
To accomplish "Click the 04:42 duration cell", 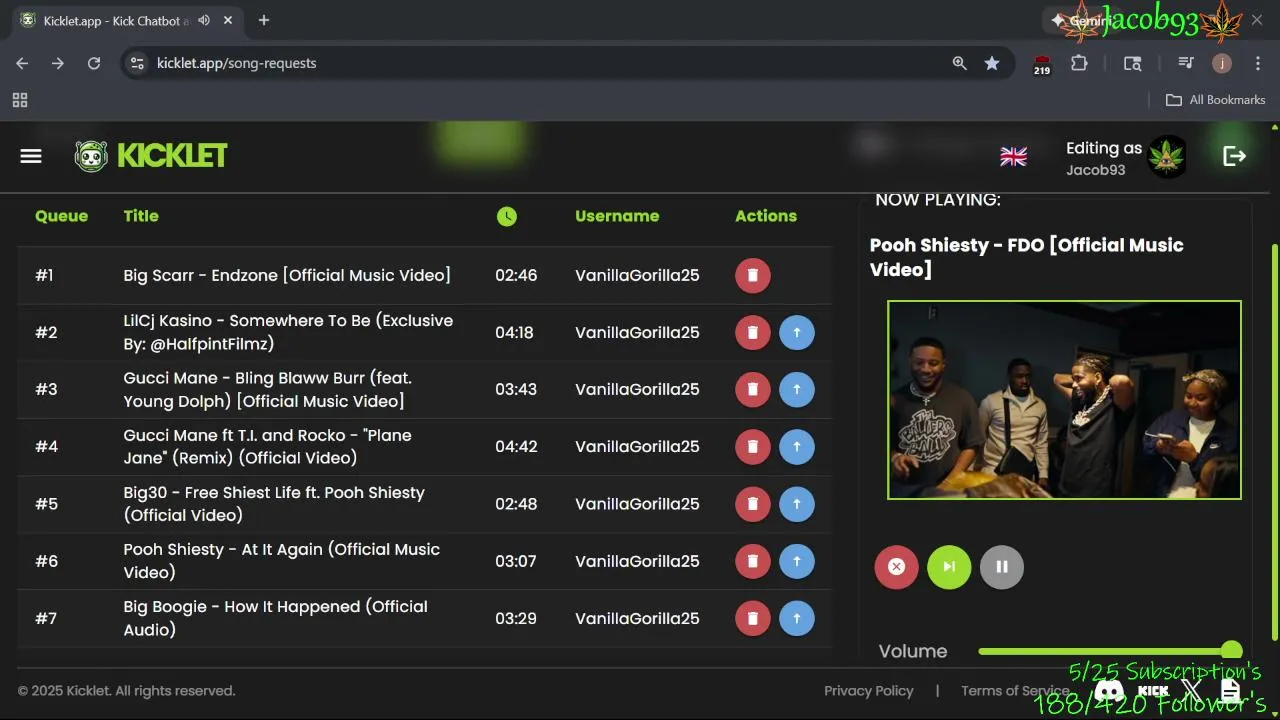I will (x=516, y=447).
